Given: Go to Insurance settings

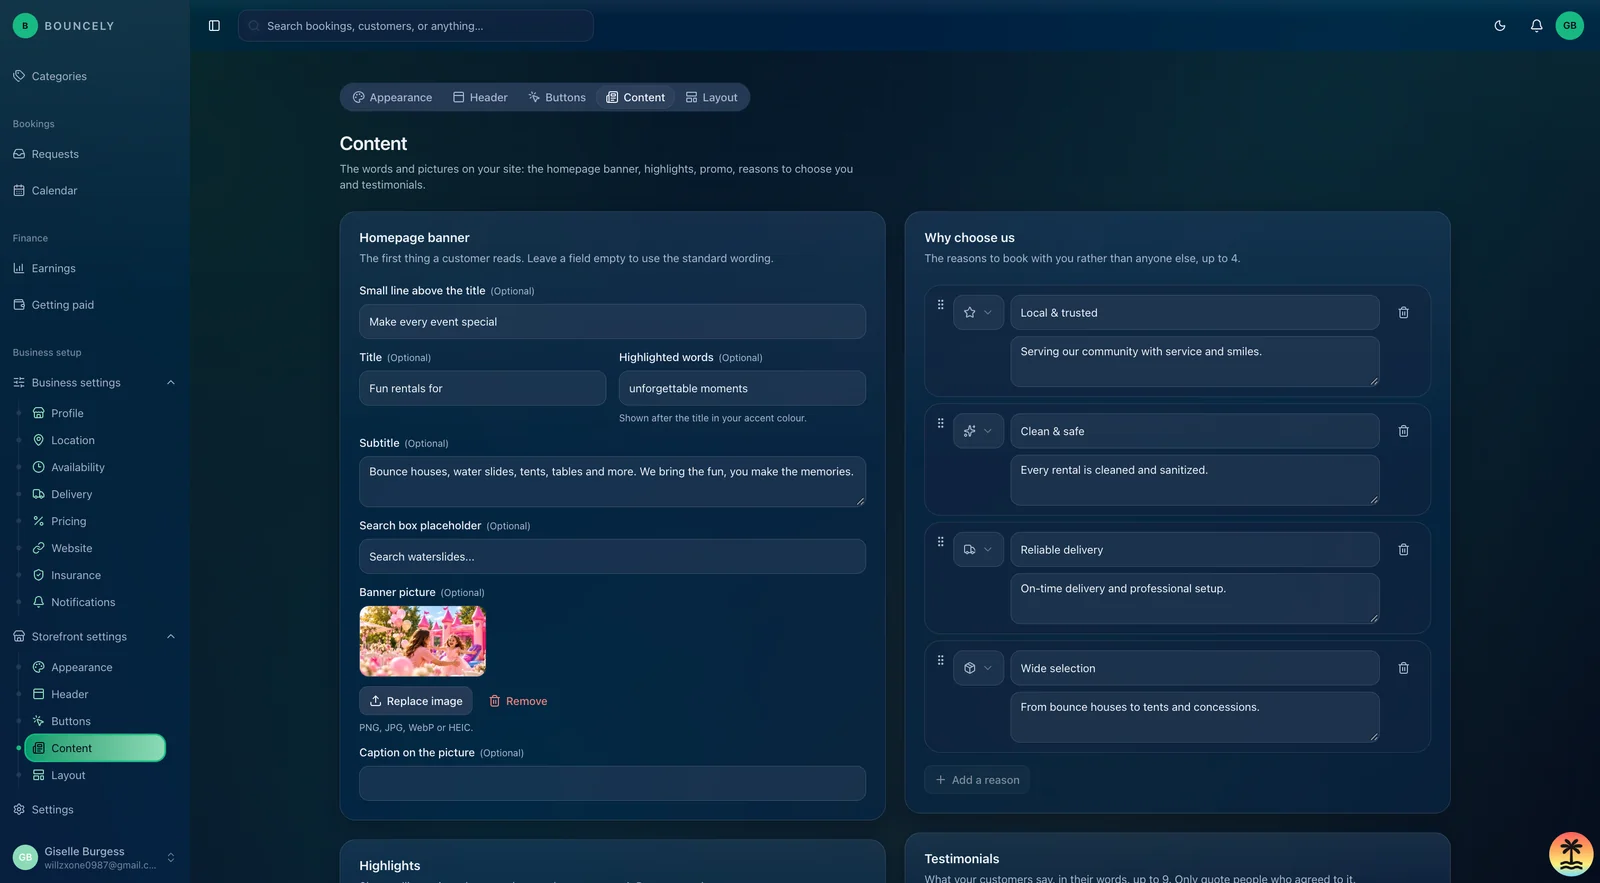Looking at the screenshot, I should pyautogui.click(x=76, y=575).
